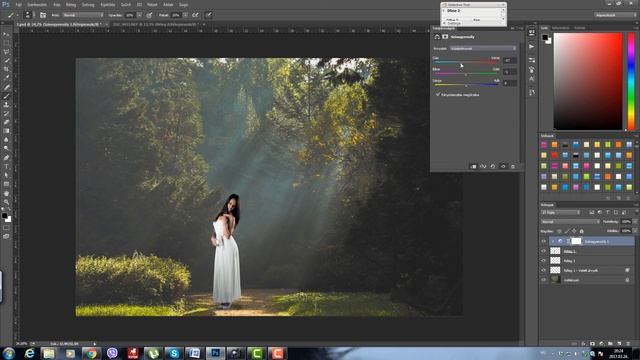
Task: Select the Crop tool
Action: [6, 69]
